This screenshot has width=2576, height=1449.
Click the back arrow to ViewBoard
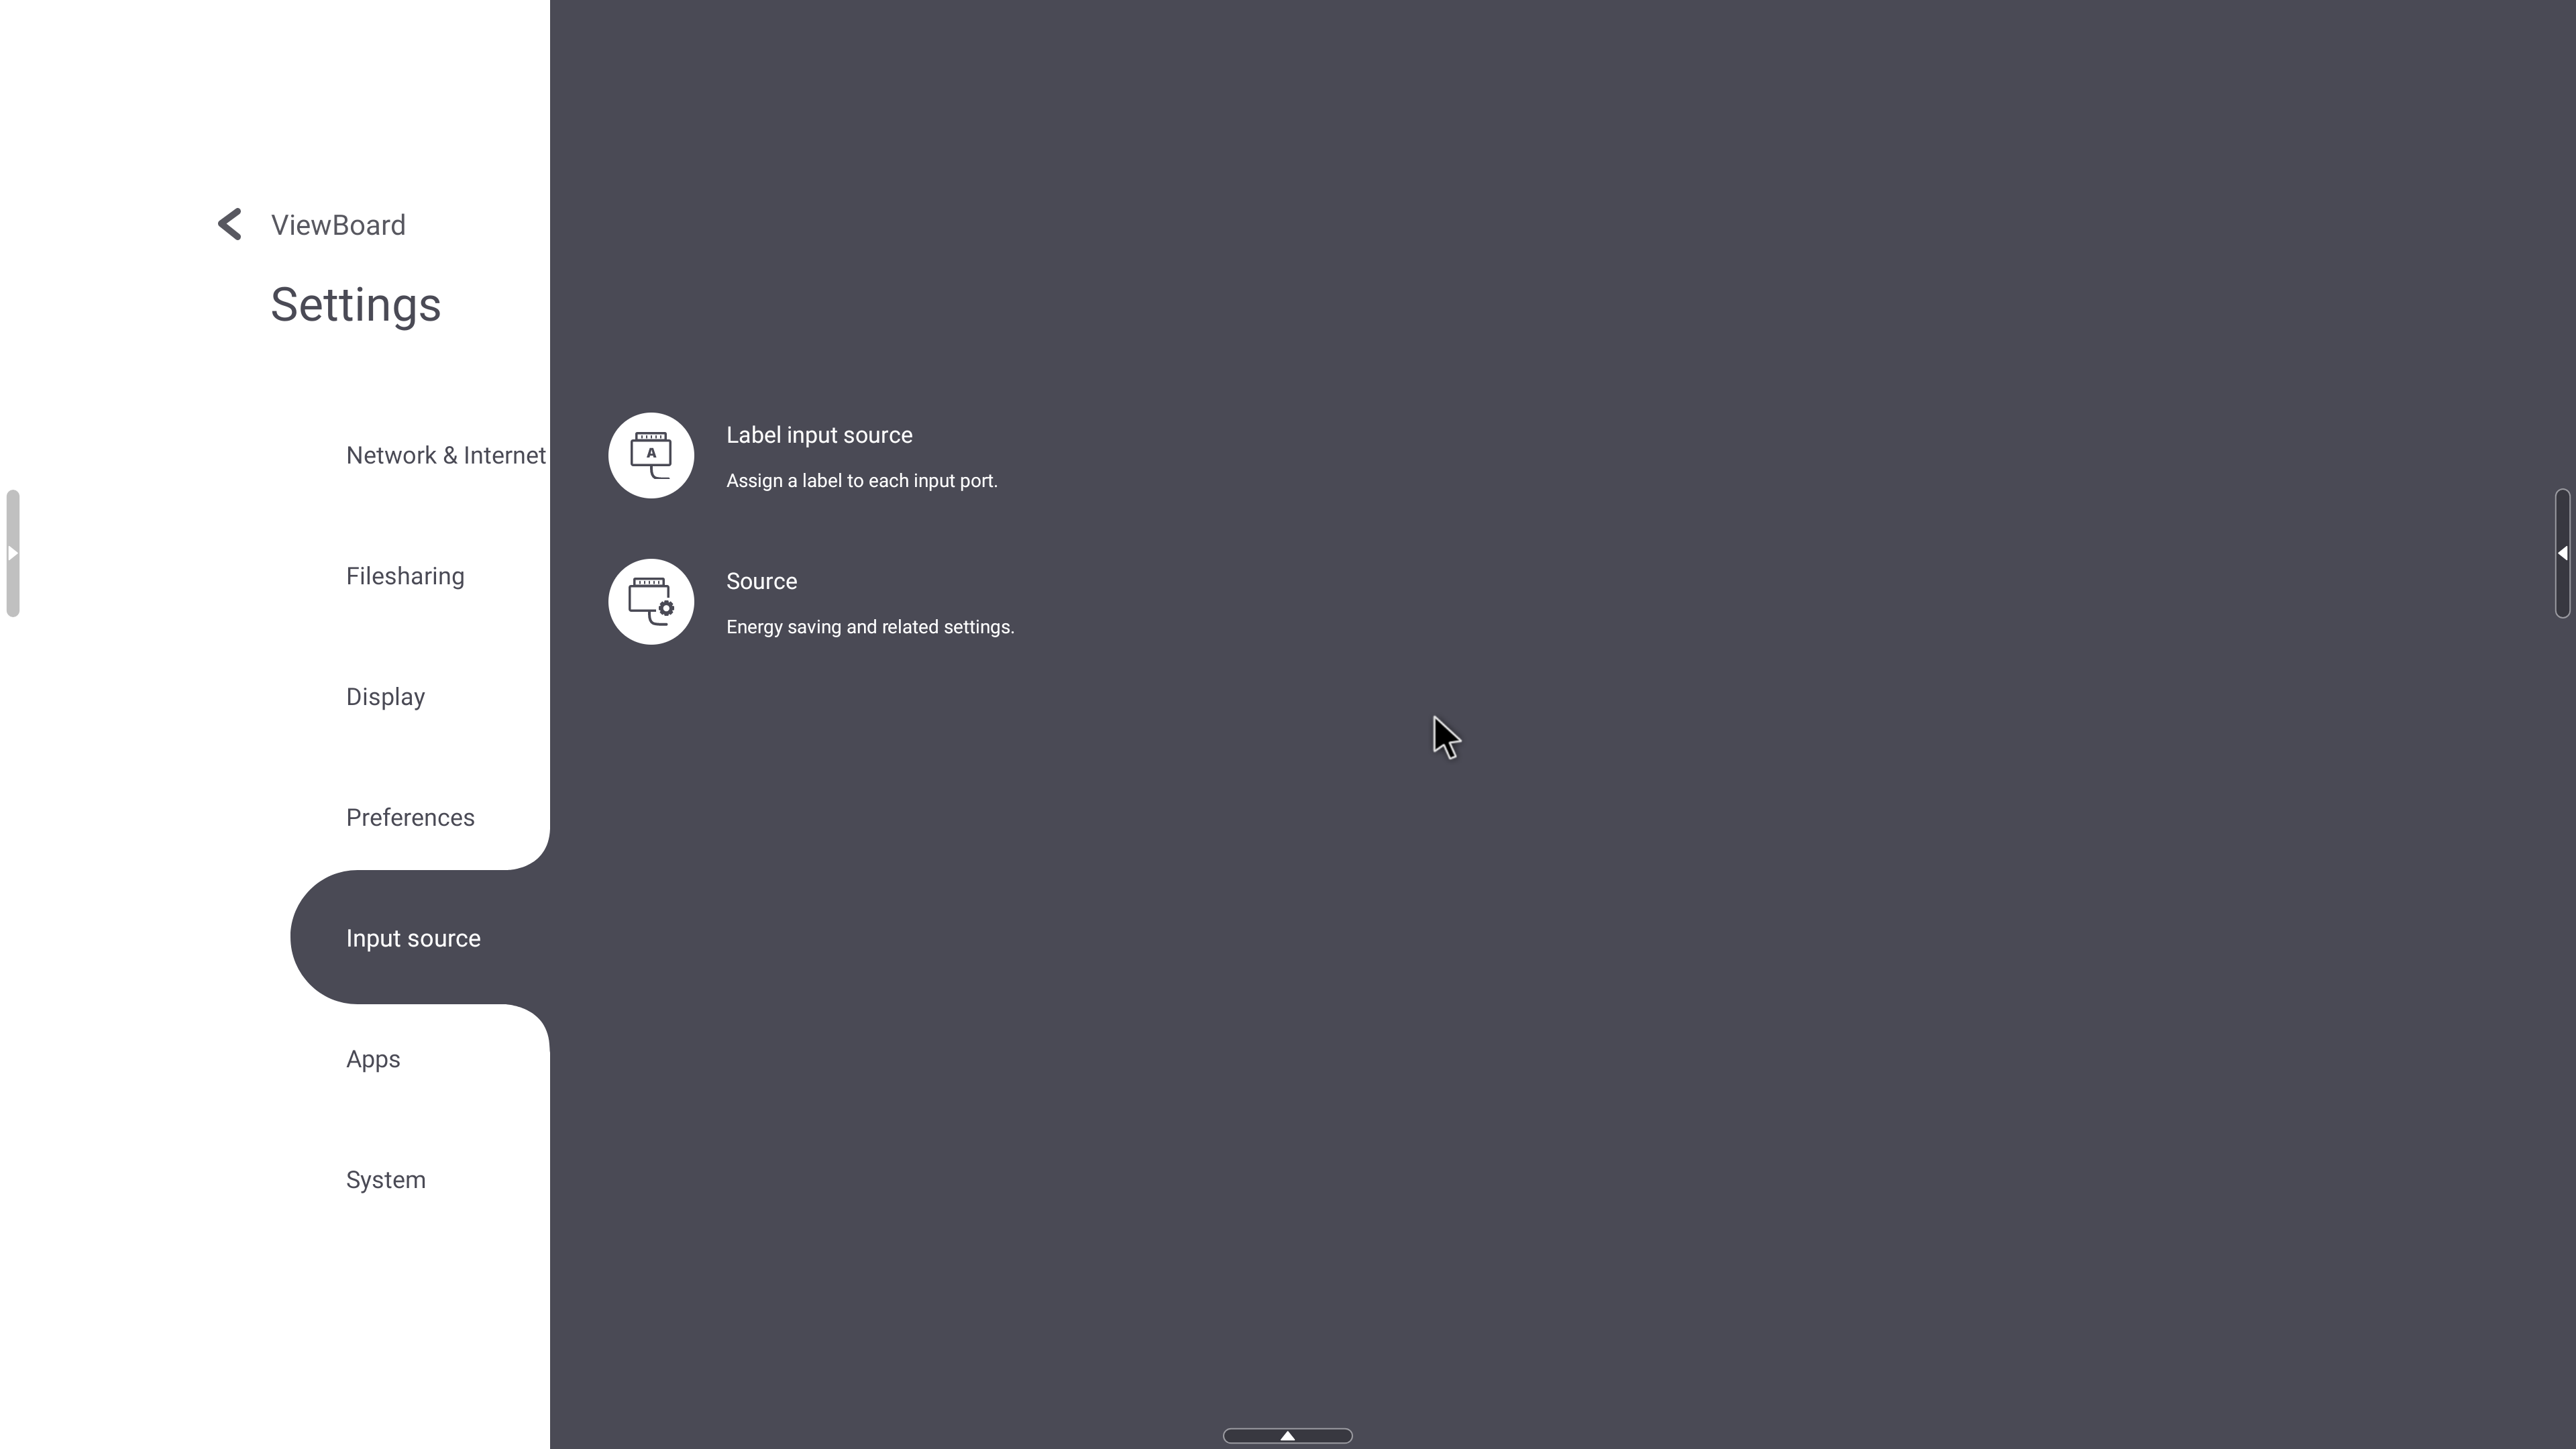click(x=230, y=225)
